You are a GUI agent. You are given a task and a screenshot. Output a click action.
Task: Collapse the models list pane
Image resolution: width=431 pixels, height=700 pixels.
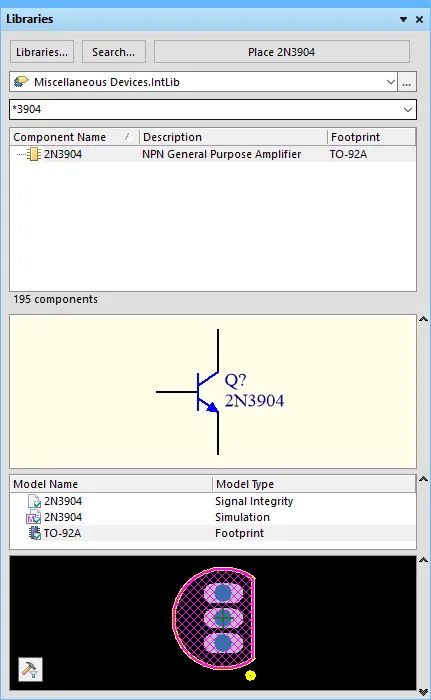coord(423,479)
